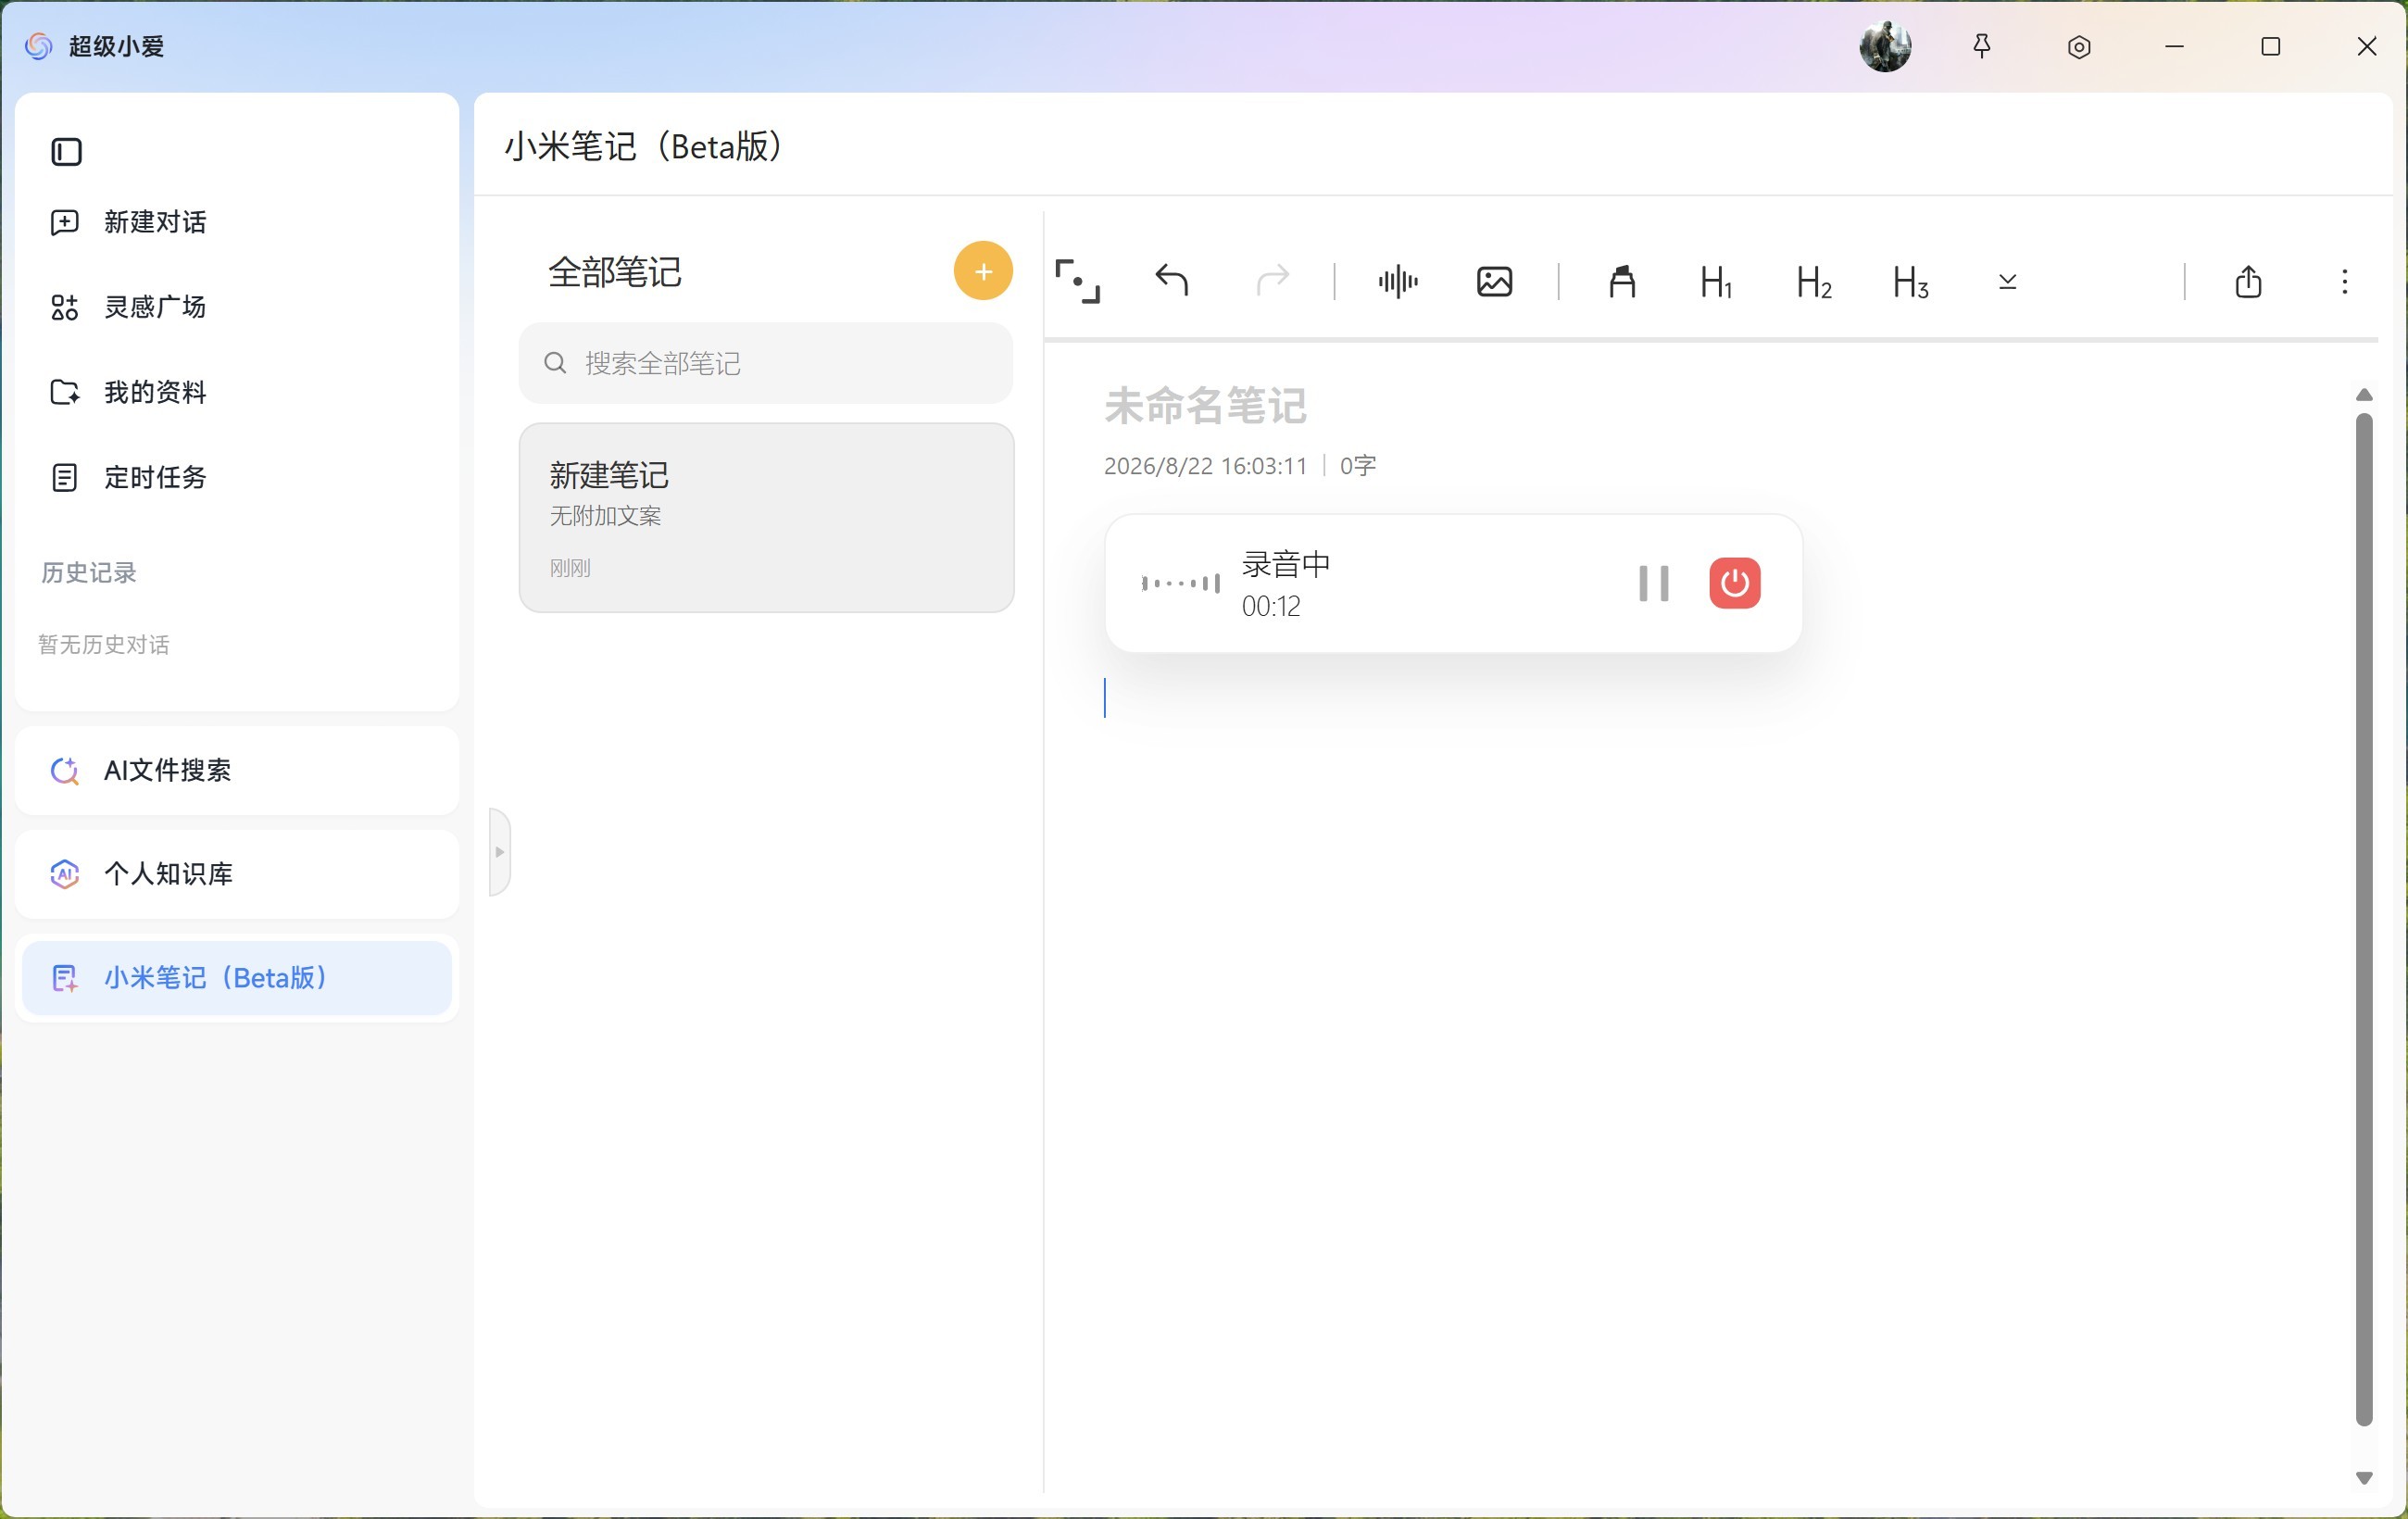Click the 2026/8/22 16:03:11 timestamp

(x=1205, y=466)
